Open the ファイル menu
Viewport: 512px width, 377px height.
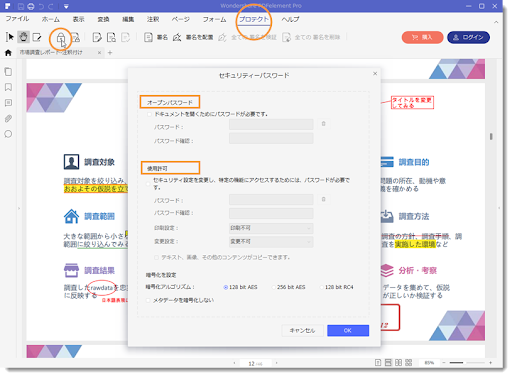(17, 19)
